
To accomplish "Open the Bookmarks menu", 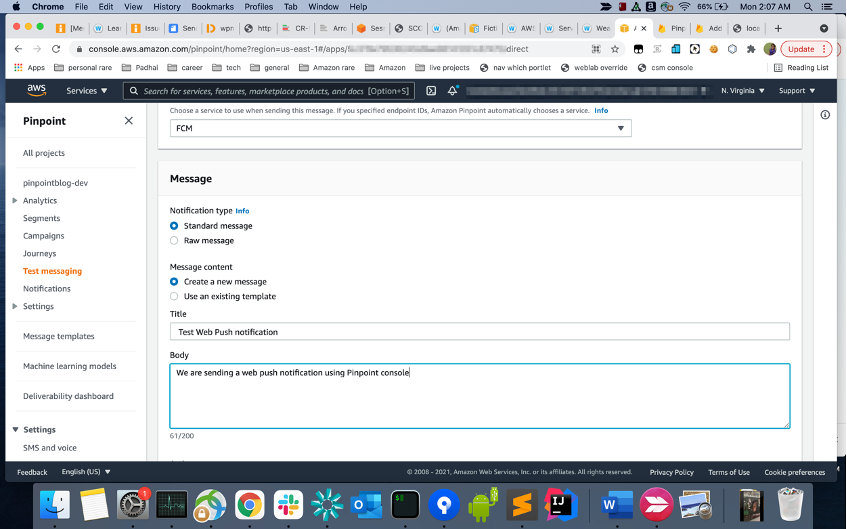I will [x=213, y=7].
